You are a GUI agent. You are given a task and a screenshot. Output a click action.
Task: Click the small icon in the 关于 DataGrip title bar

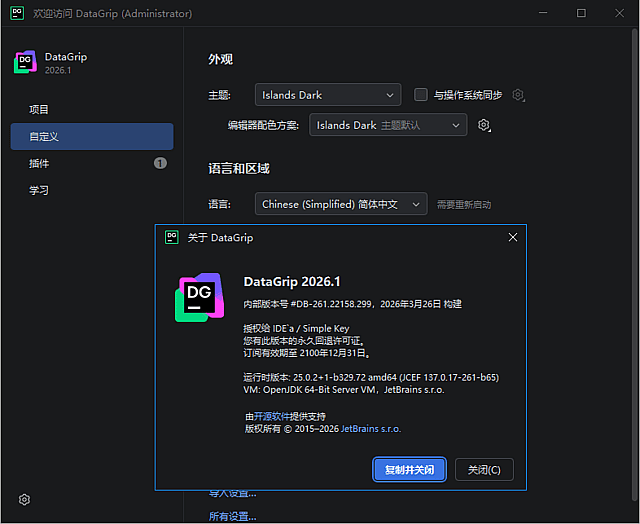[172, 238]
